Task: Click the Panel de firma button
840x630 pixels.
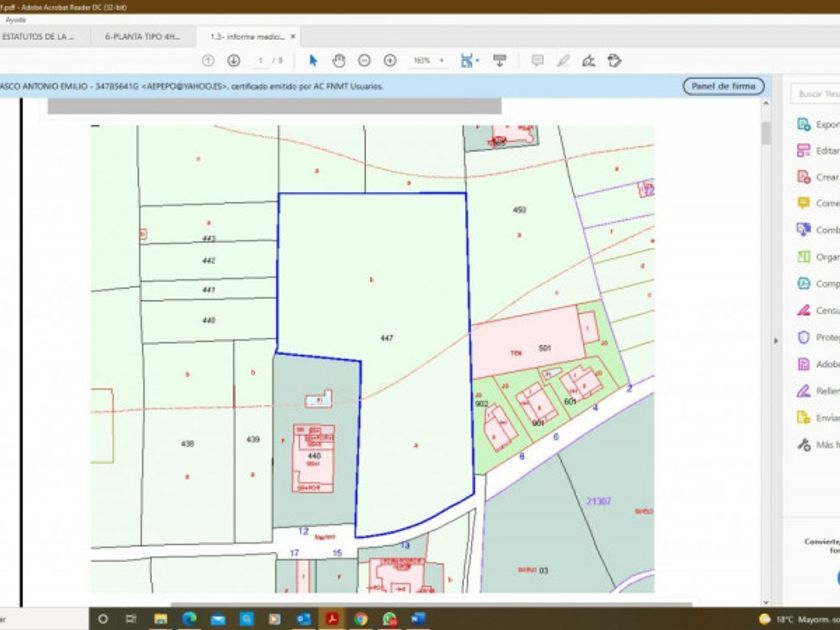Action: tap(723, 87)
